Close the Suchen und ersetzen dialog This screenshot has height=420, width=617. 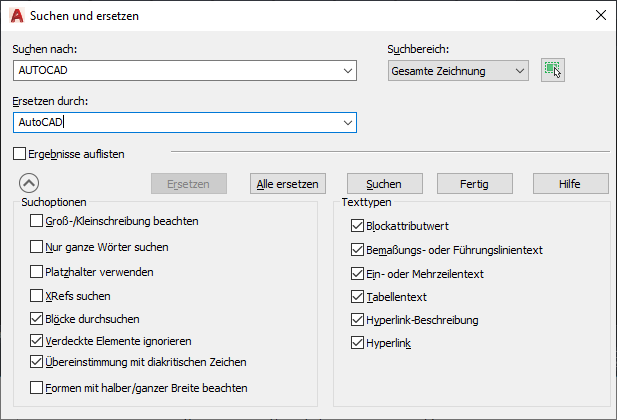(600, 15)
